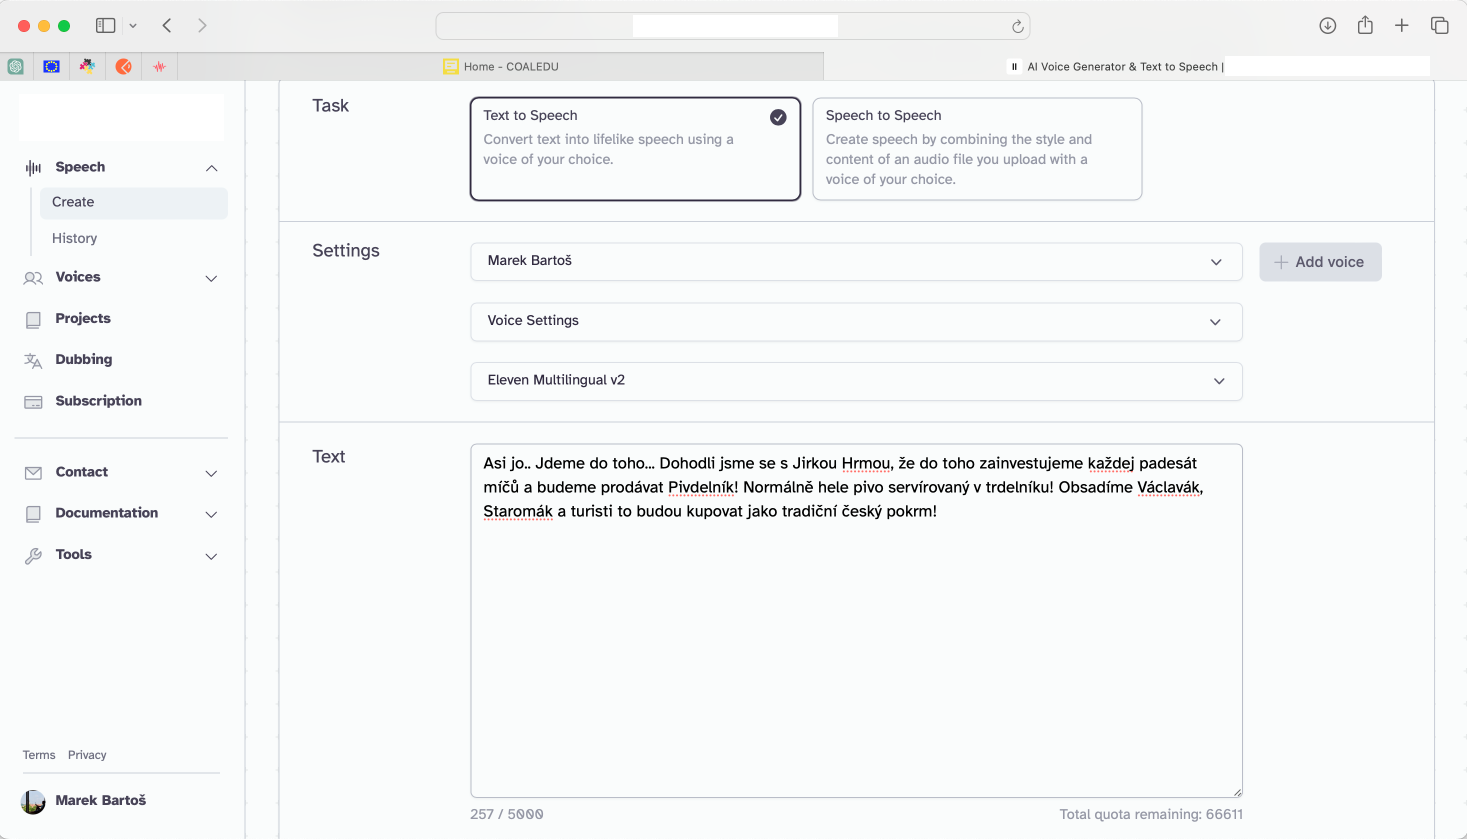Screen dimensions: 1467x839
Task: Open the Eleven Multilingual v2 model dropdown
Action: 856,381
